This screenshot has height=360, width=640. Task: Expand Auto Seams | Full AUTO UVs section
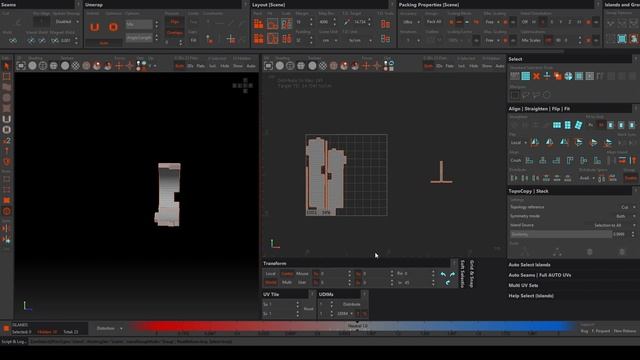[x=540, y=275]
